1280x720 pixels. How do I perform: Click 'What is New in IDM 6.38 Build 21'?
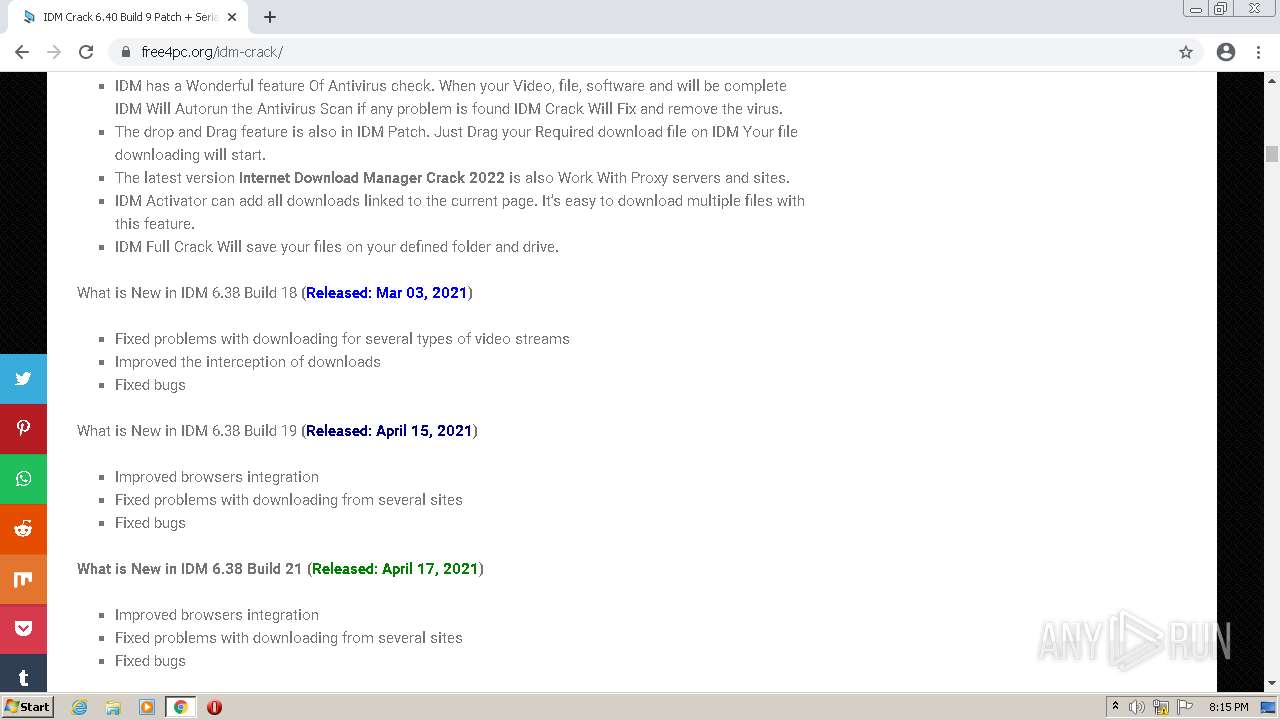189,569
